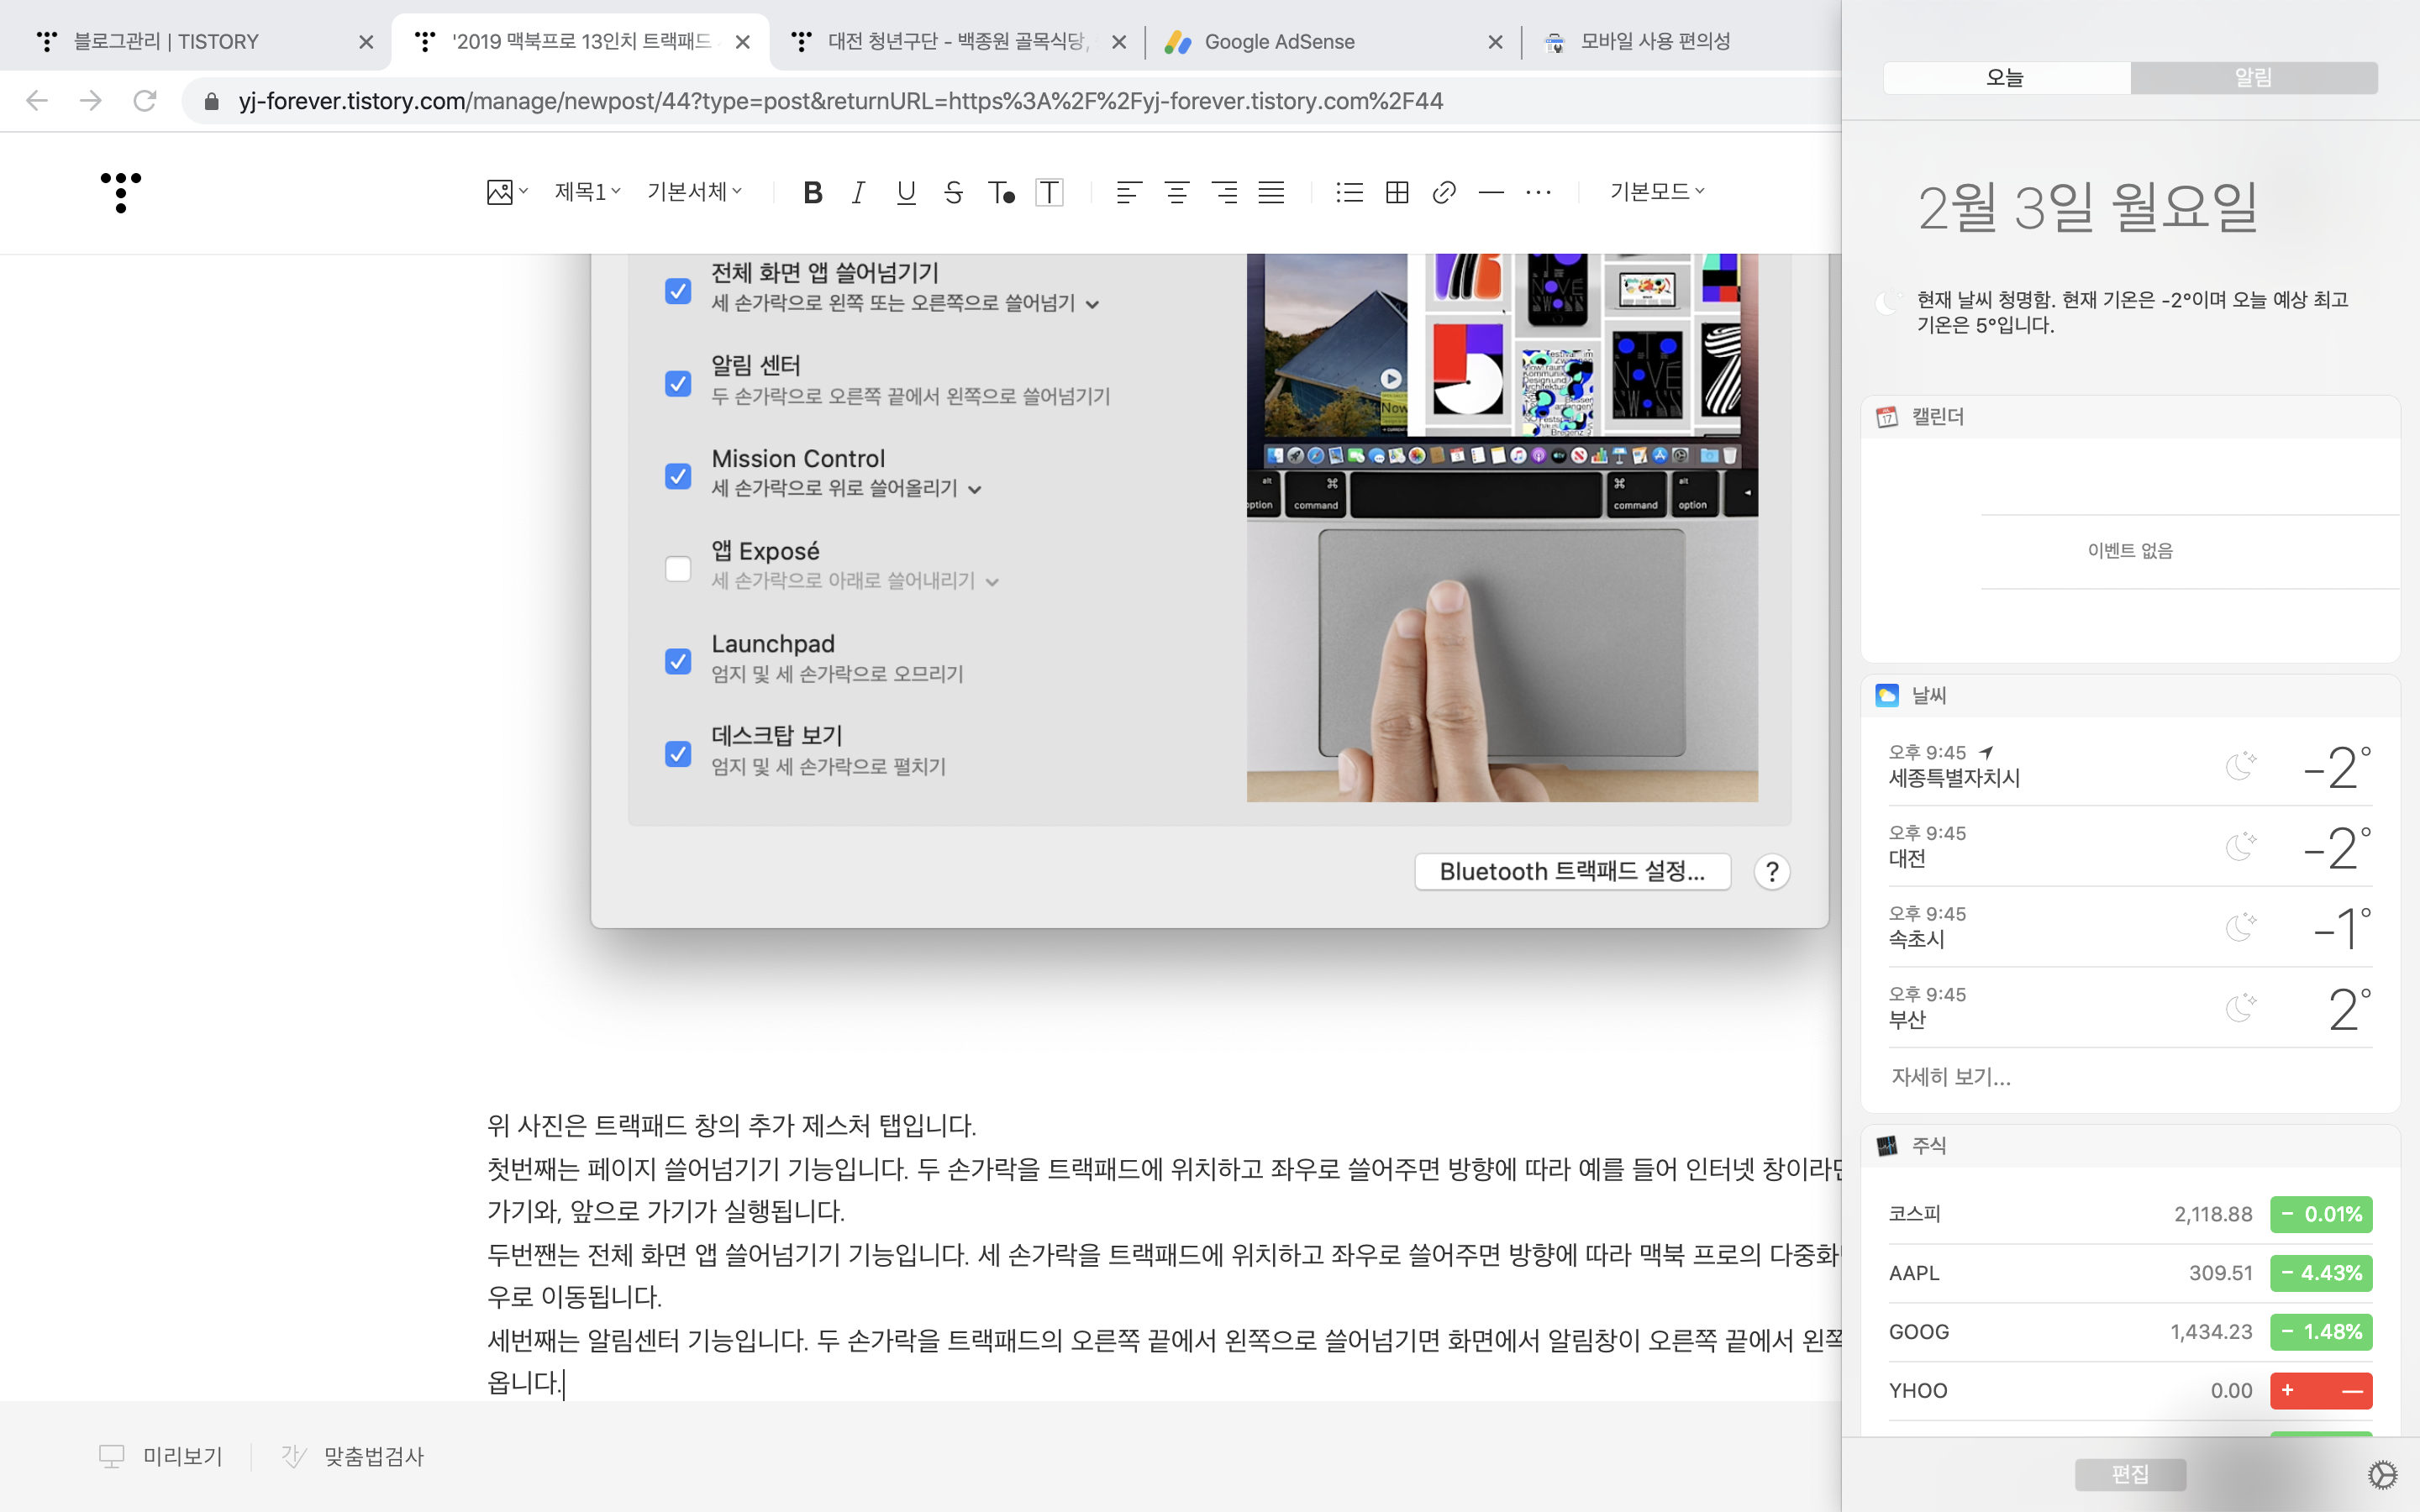This screenshot has height=1512, width=2420.
Task: Click the underline formatting icon
Action: coord(906,192)
